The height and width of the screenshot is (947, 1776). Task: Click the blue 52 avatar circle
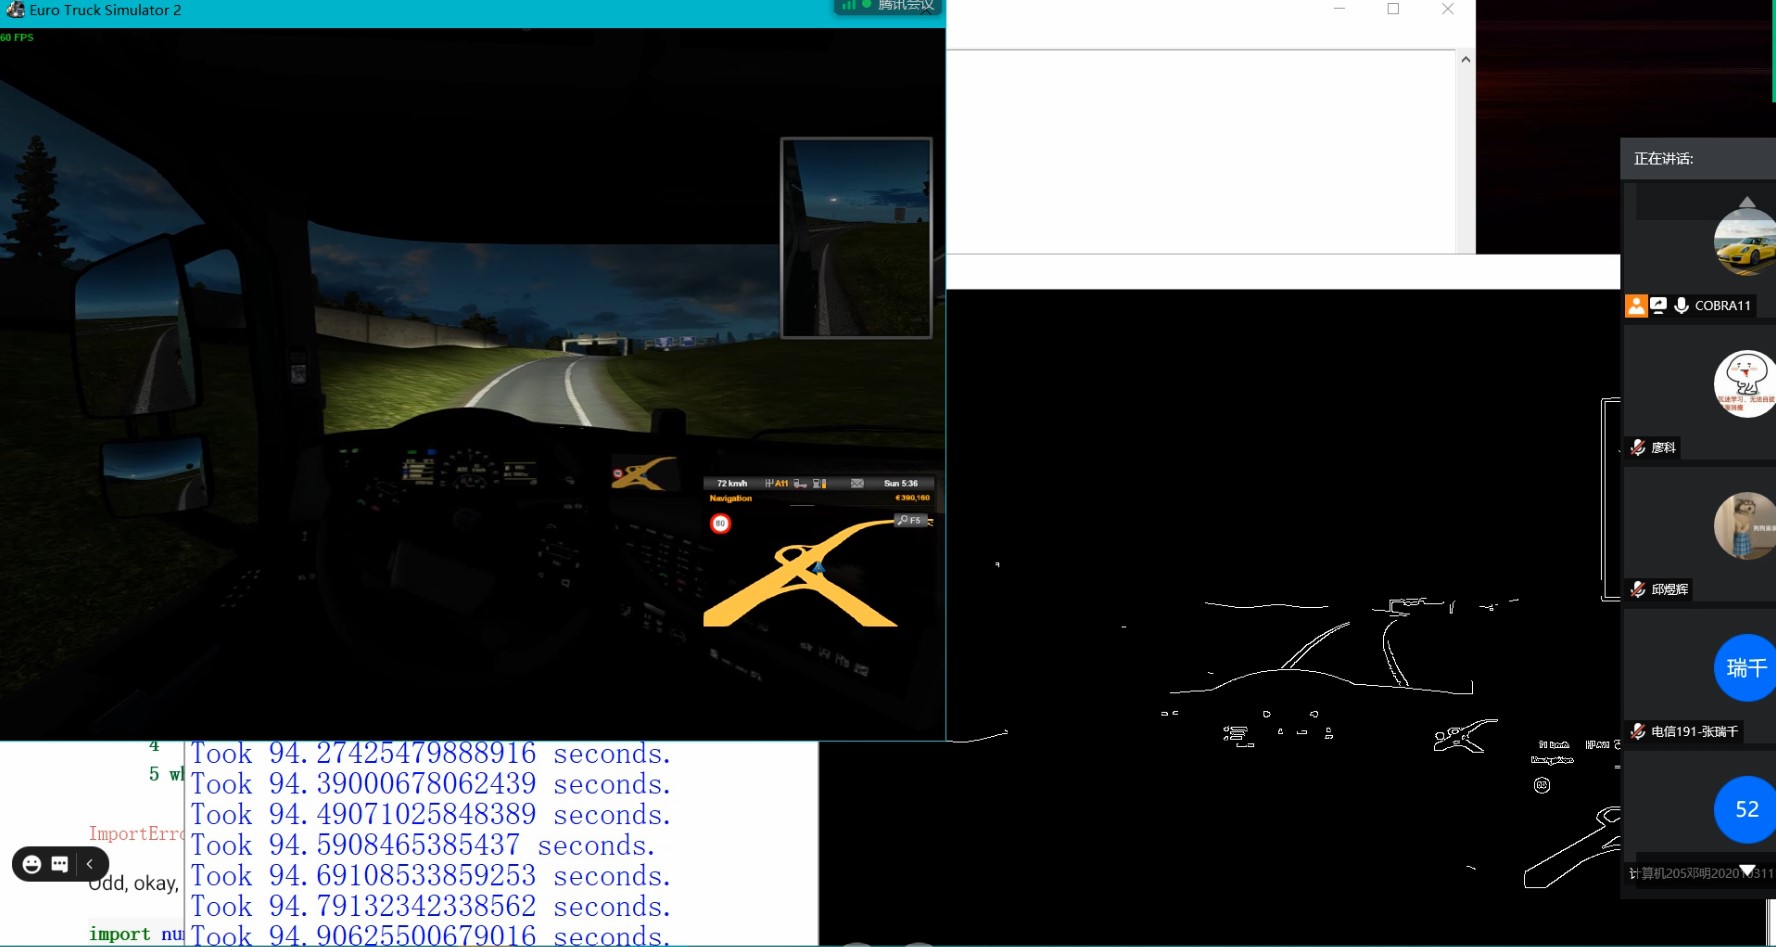tap(1745, 809)
